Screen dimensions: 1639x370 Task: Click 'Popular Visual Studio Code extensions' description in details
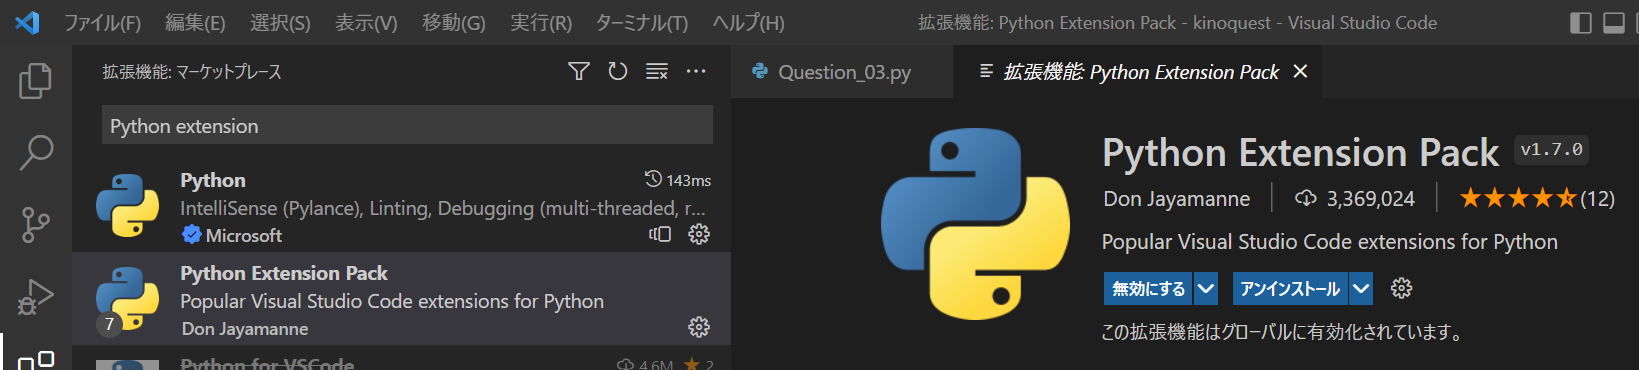[1329, 242]
